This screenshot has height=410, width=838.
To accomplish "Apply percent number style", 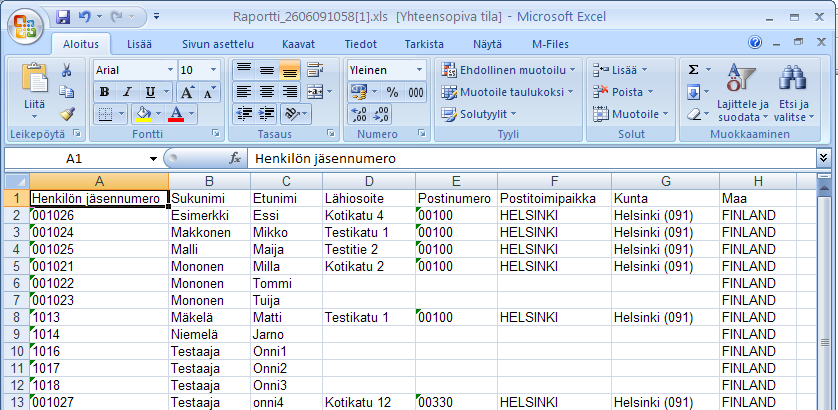I will tap(392, 92).
